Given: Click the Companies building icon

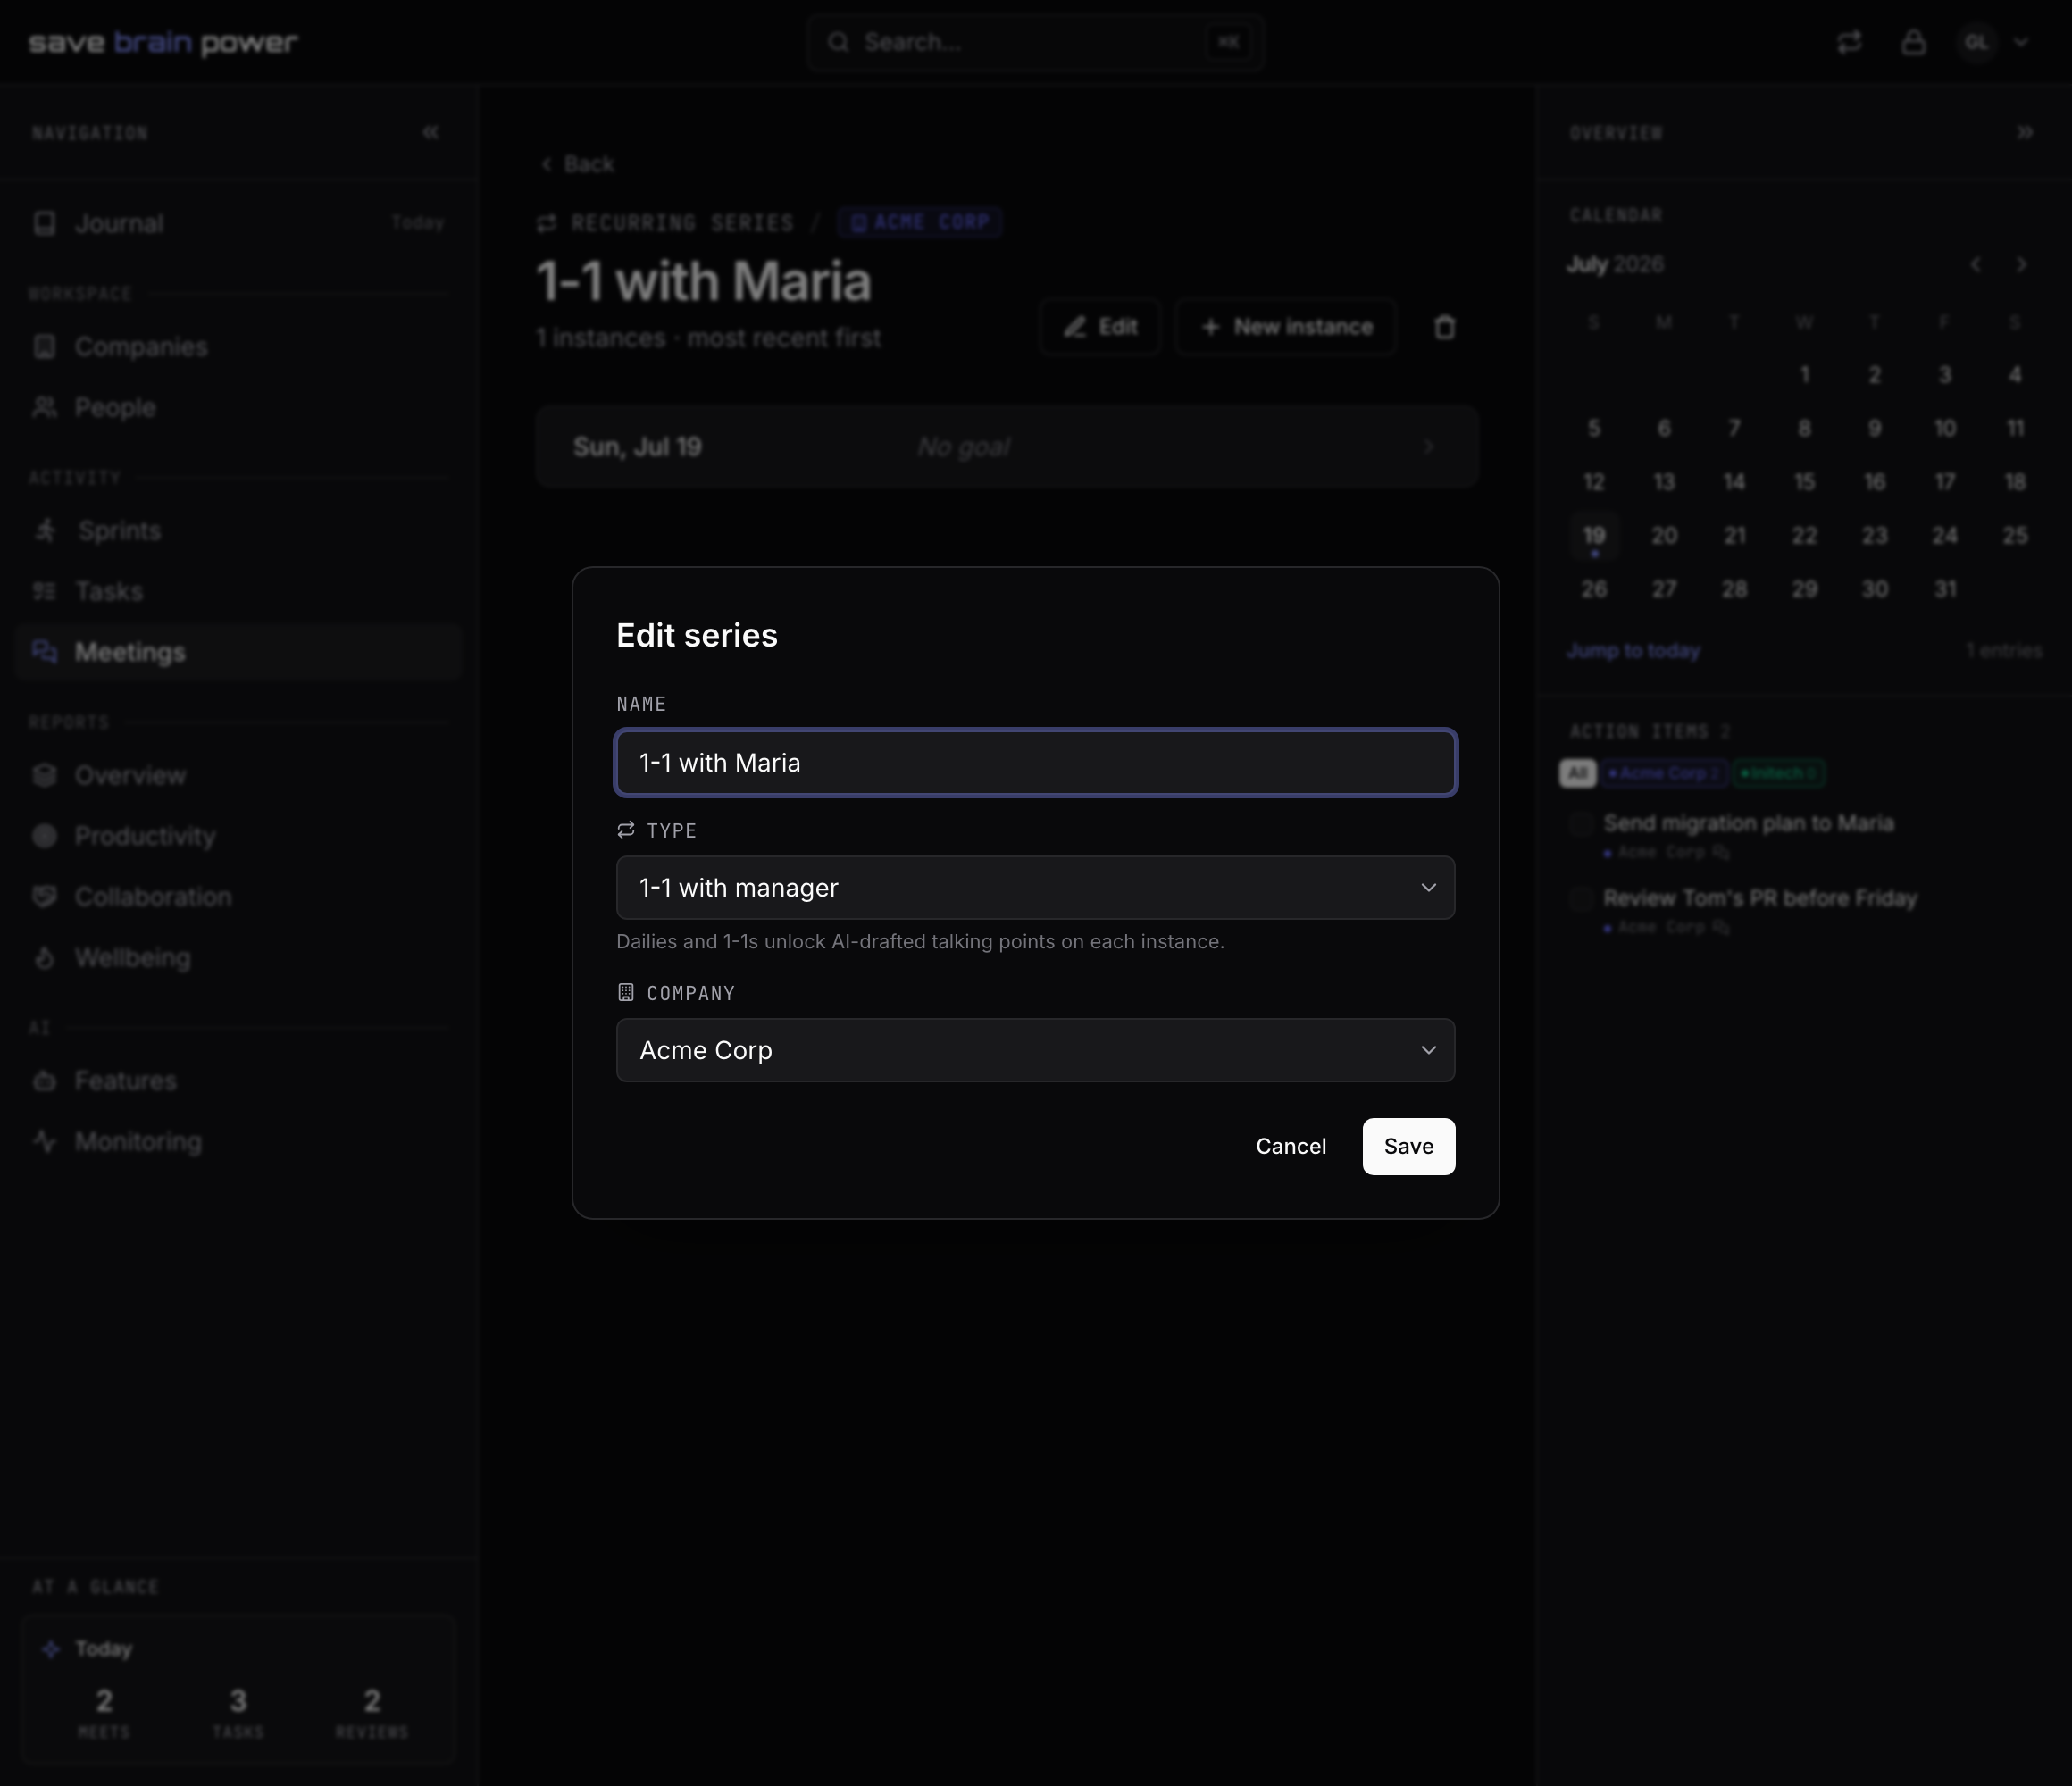Looking at the screenshot, I should [x=45, y=347].
